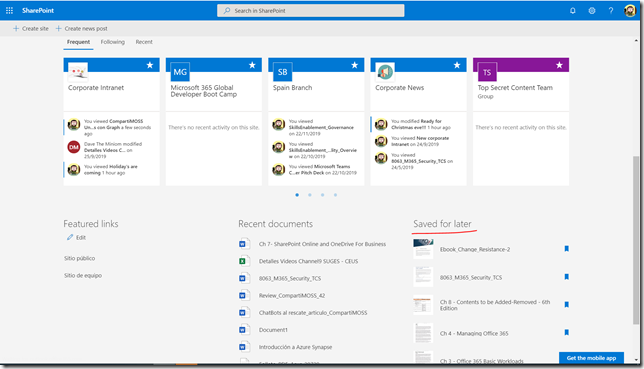Open Spain Branch site title
The image size is (644, 369).
coord(292,88)
